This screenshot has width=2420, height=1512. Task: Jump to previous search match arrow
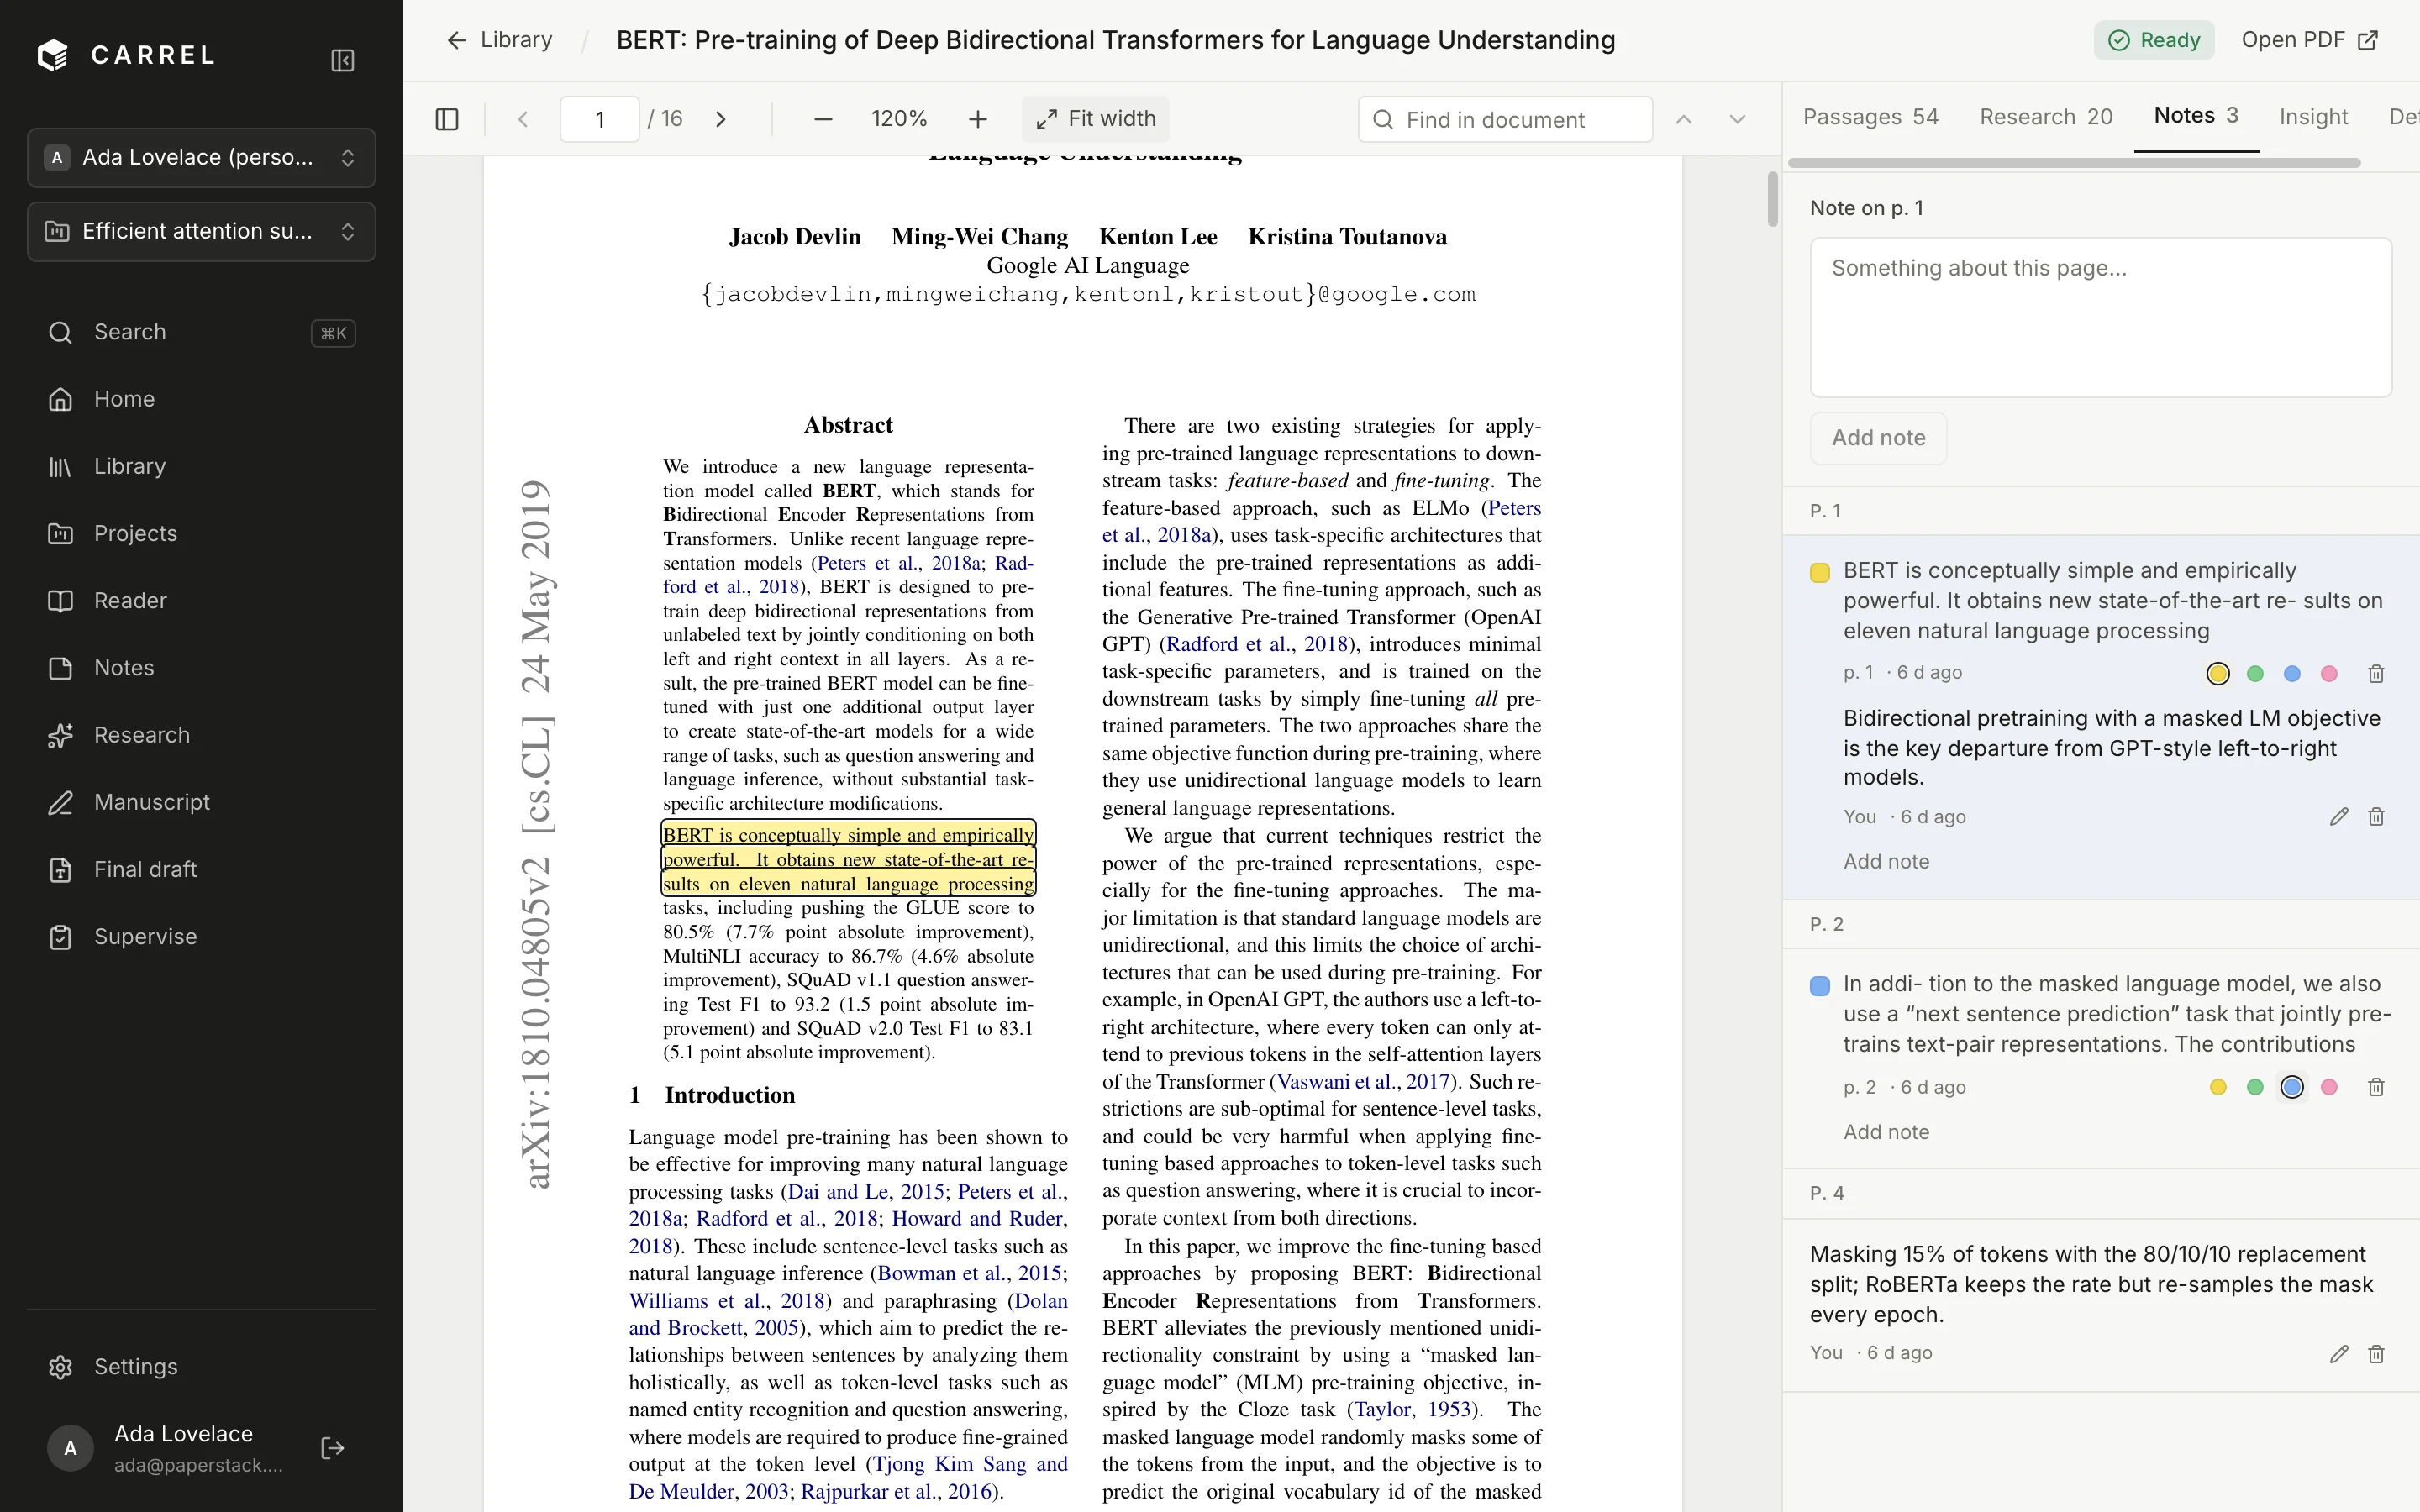point(1684,119)
